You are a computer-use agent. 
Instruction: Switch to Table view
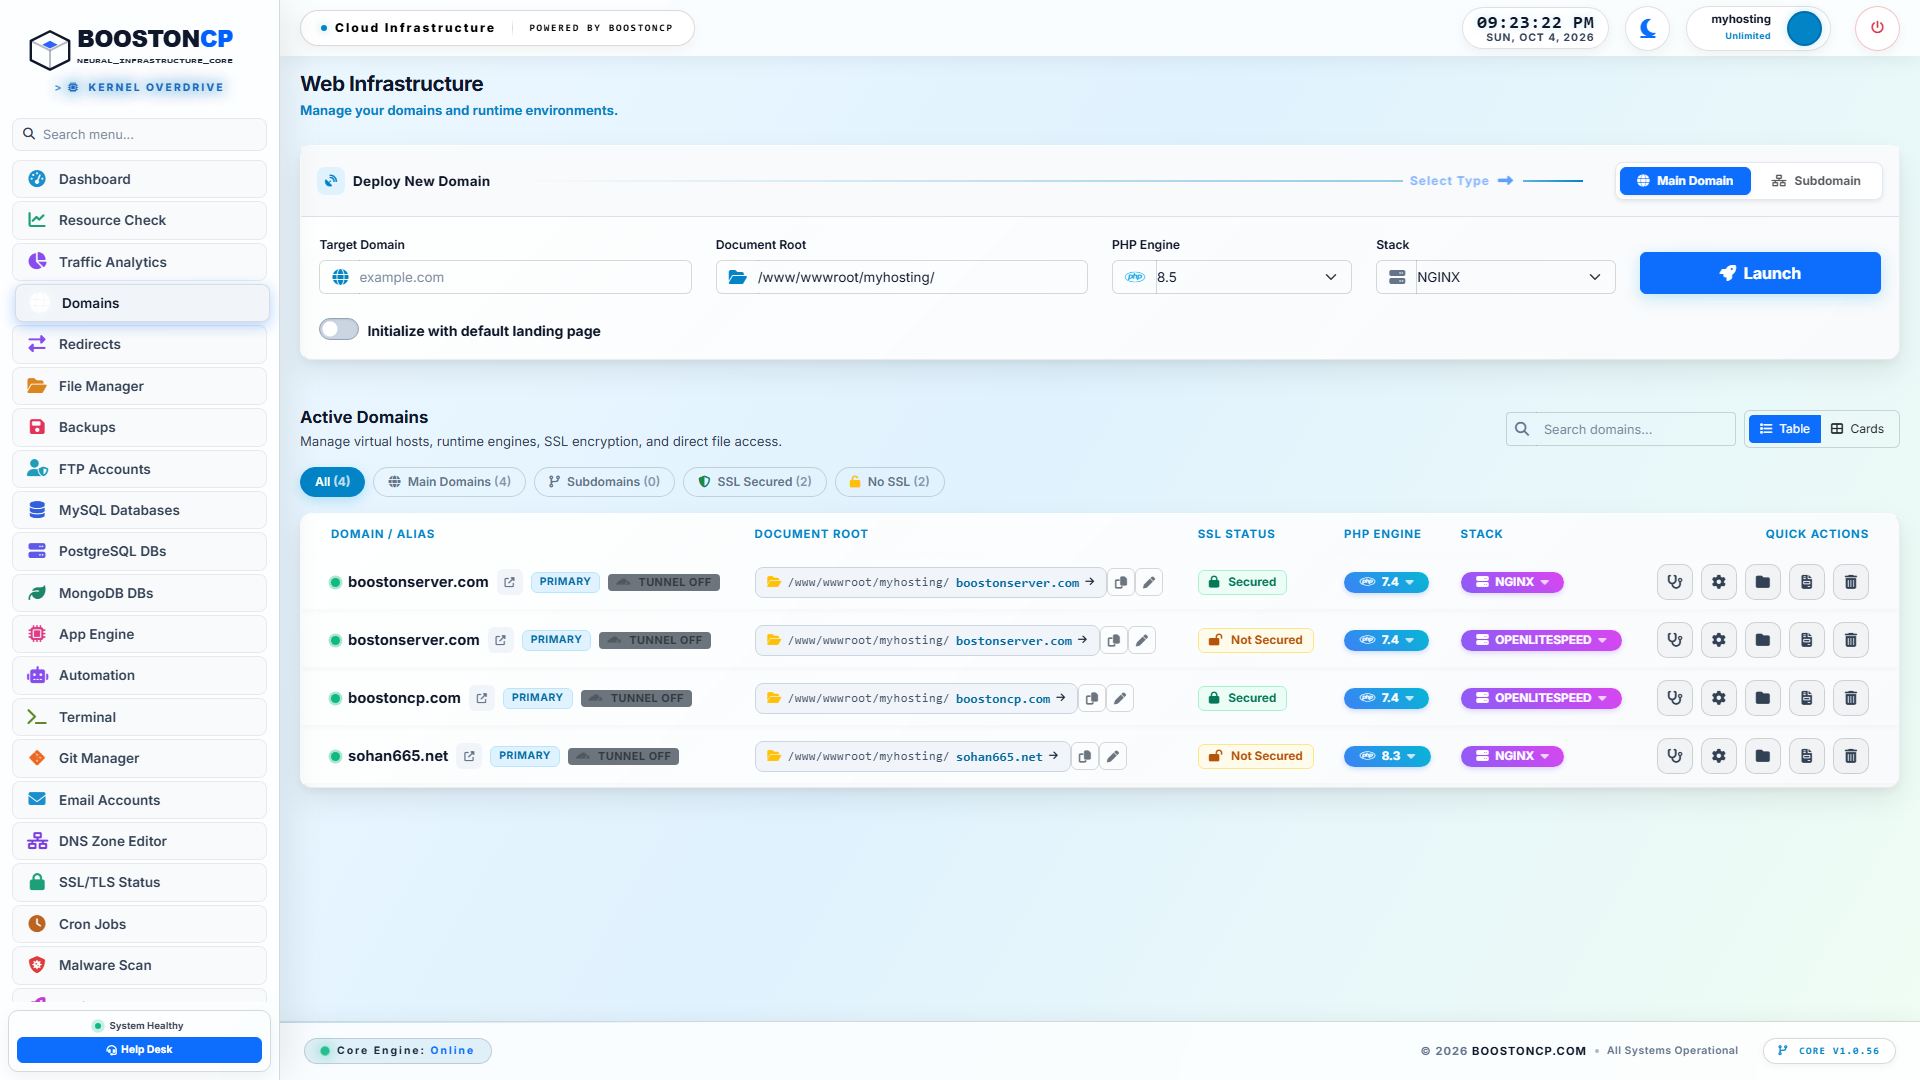1784,429
